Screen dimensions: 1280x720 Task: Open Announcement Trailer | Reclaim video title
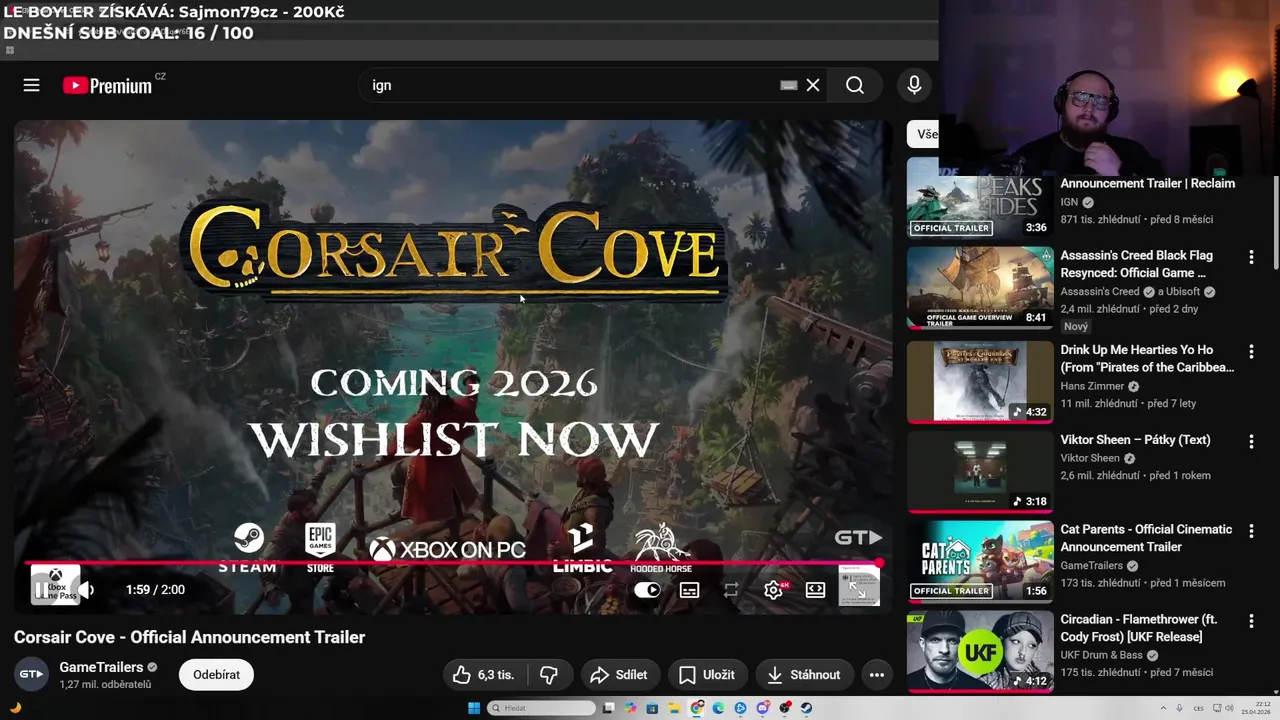point(1147,183)
